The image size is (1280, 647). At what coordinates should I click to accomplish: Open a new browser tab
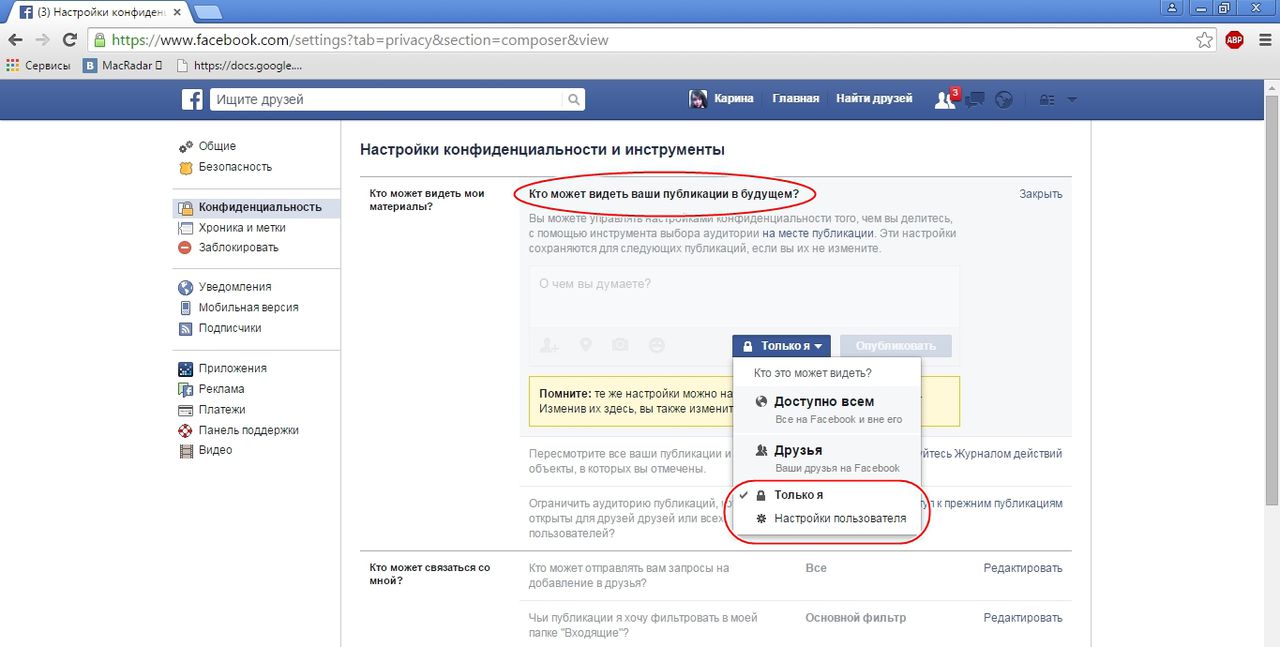pyautogui.click(x=208, y=12)
